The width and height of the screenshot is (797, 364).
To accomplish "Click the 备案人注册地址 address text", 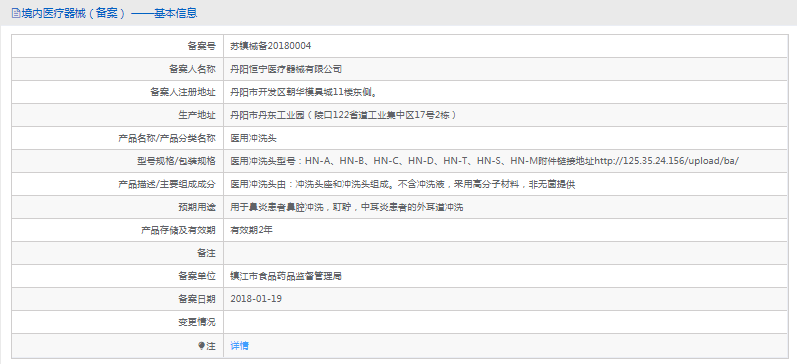I will pos(303,92).
